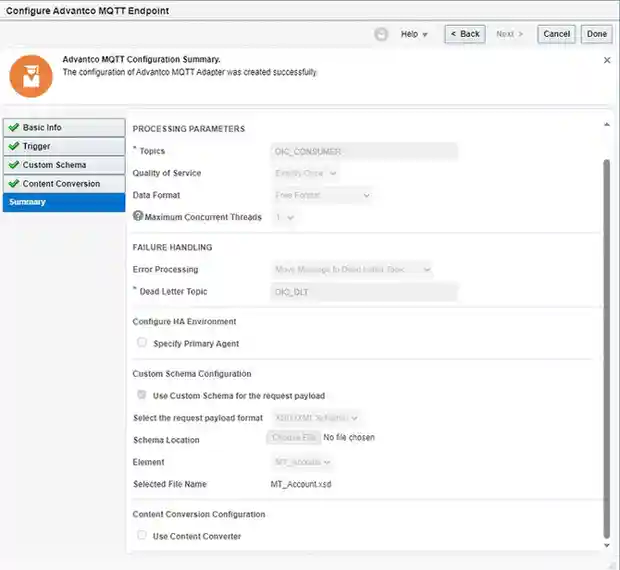Click the green checkmark next to Custom Schema
The height and width of the screenshot is (570, 620).
coord(13,165)
